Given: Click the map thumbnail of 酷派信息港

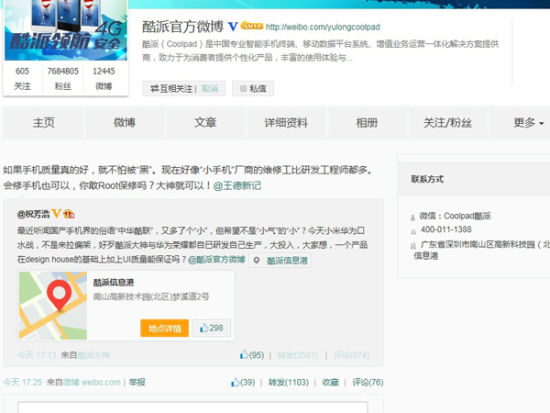Looking at the screenshot, I should click(53, 305).
